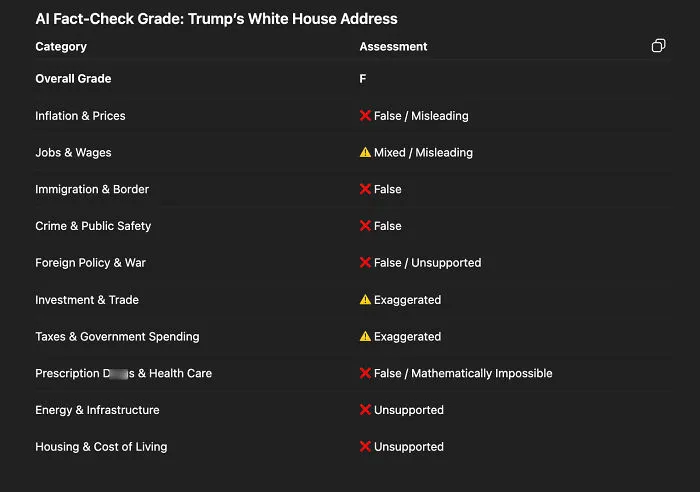
Task: Click red X icon for Crime & Public Safety
Action: pyautogui.click(x=365, y=226)
